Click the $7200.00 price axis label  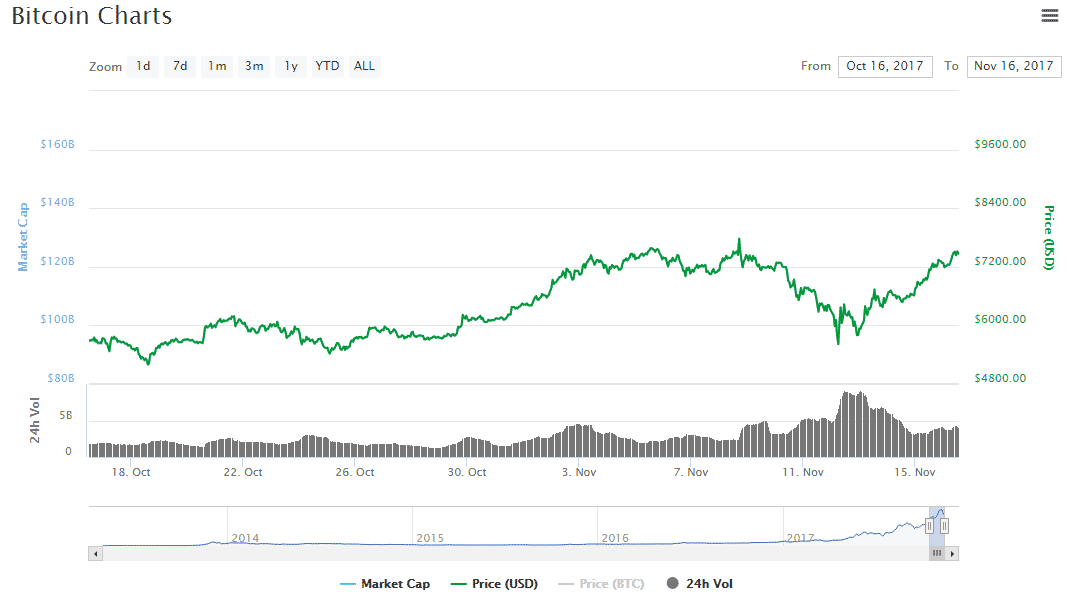1000,261
